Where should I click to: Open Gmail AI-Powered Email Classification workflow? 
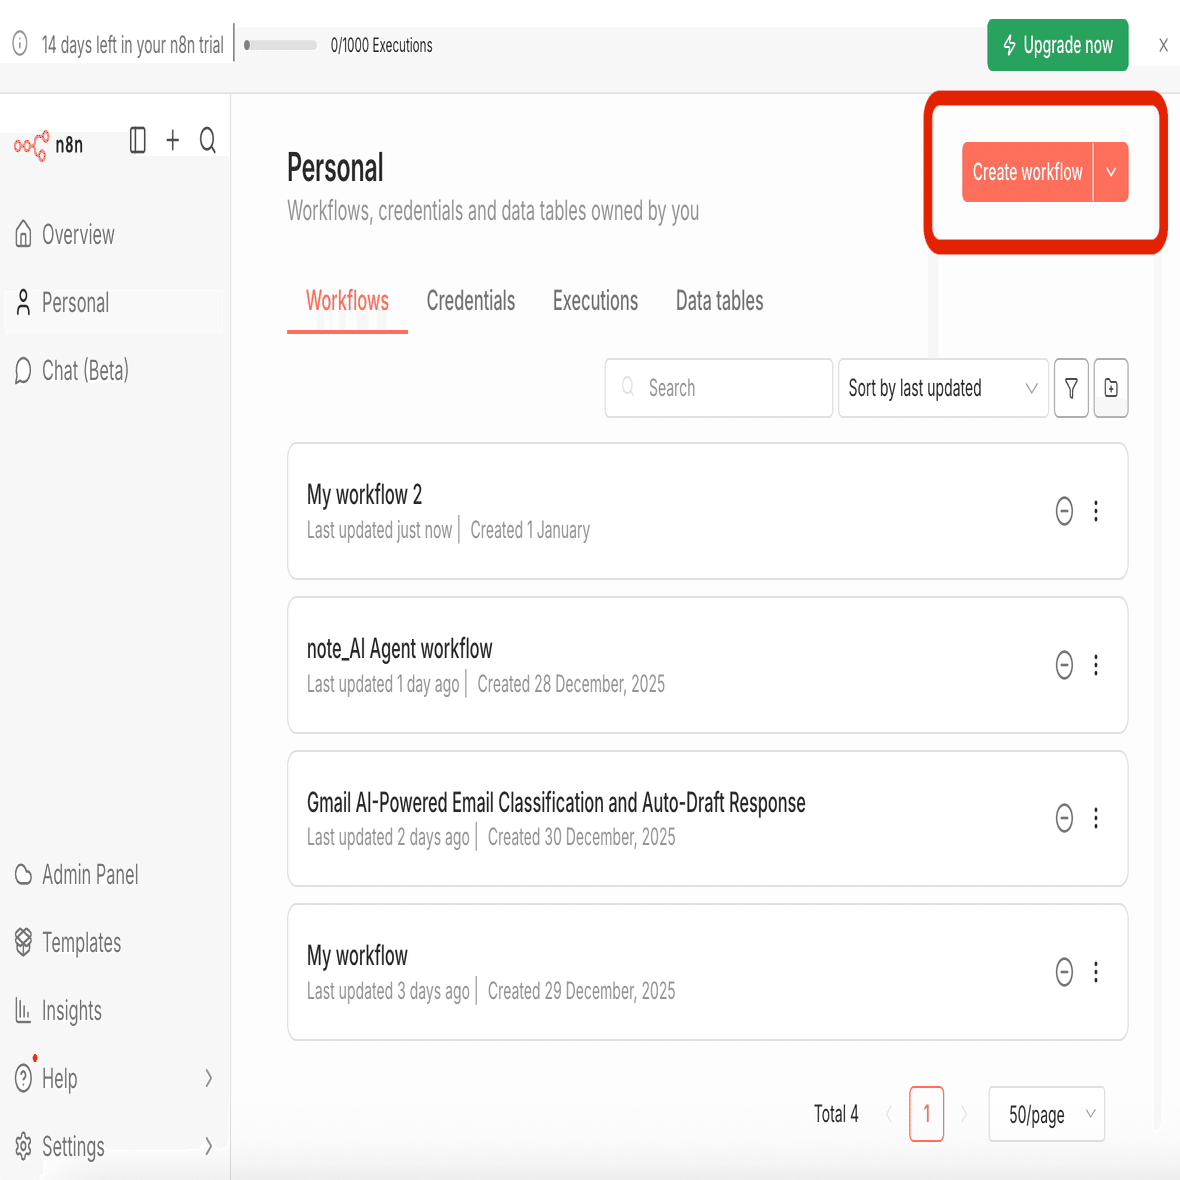(x=556, y=802)
